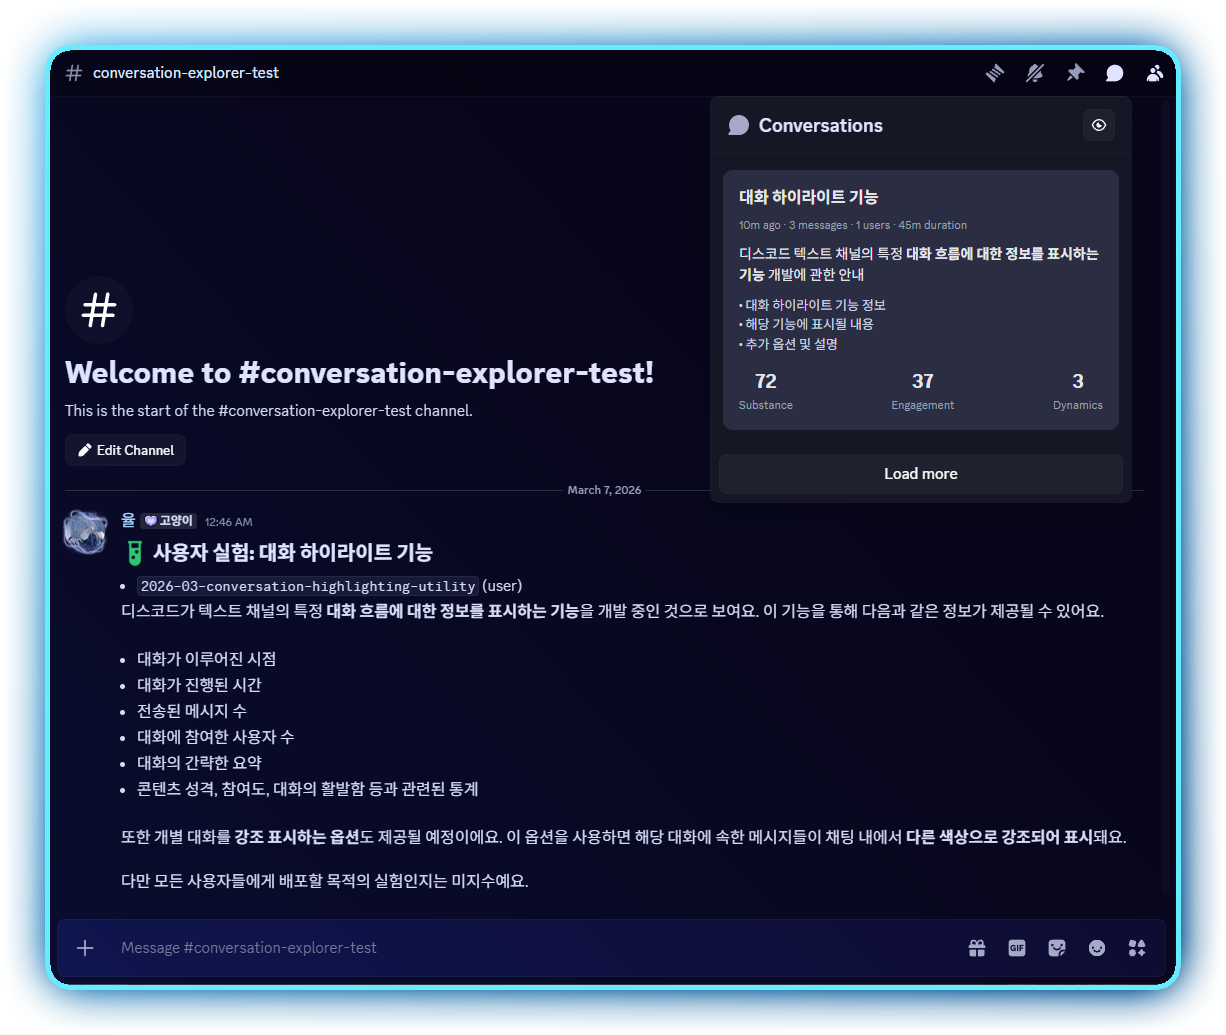
Task: Toggle the Conversations panel speech bubble icon
Action: tap(1115, 73)
